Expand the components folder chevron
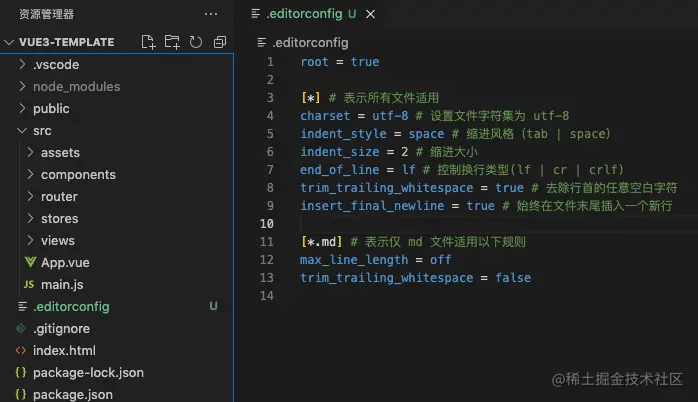This screenshot has width=698, height=402. [x=30, y=174]
